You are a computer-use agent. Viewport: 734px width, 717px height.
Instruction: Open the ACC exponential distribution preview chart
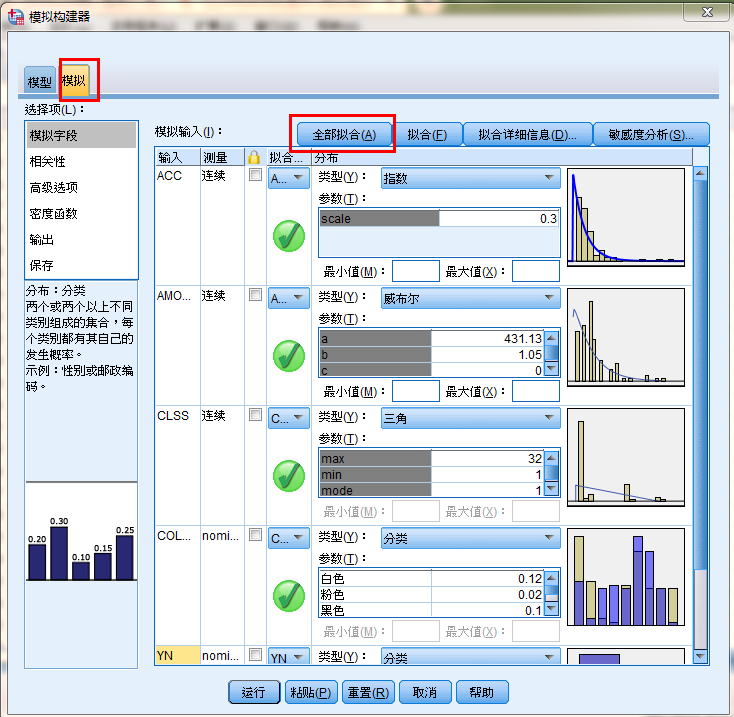pyautogui.click(x=626, y=218)
